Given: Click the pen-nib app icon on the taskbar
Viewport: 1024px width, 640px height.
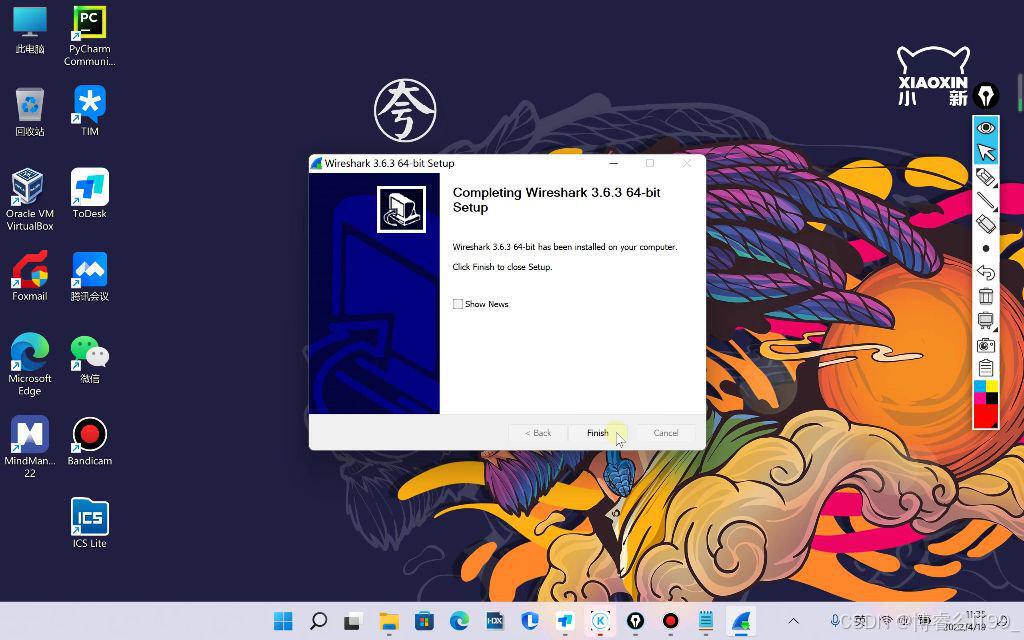Looking at the screenshot, I should click(x=635, y=621).
